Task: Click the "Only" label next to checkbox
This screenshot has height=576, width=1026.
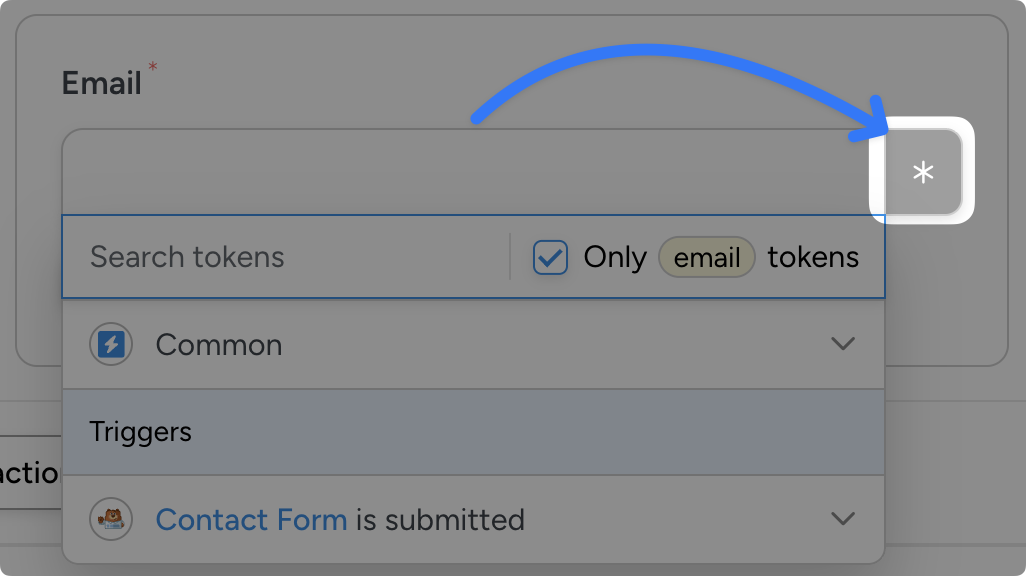Action: [x=614, y=257]
